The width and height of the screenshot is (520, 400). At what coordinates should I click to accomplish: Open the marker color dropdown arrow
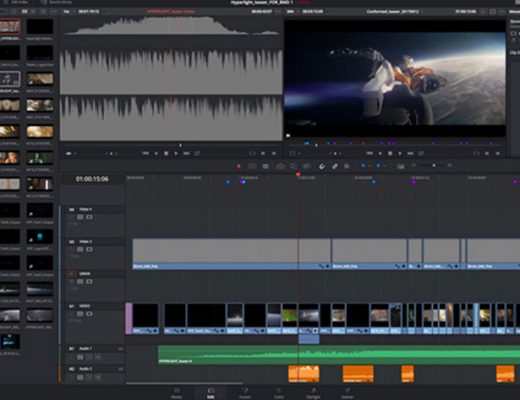[x=385, y=165]
